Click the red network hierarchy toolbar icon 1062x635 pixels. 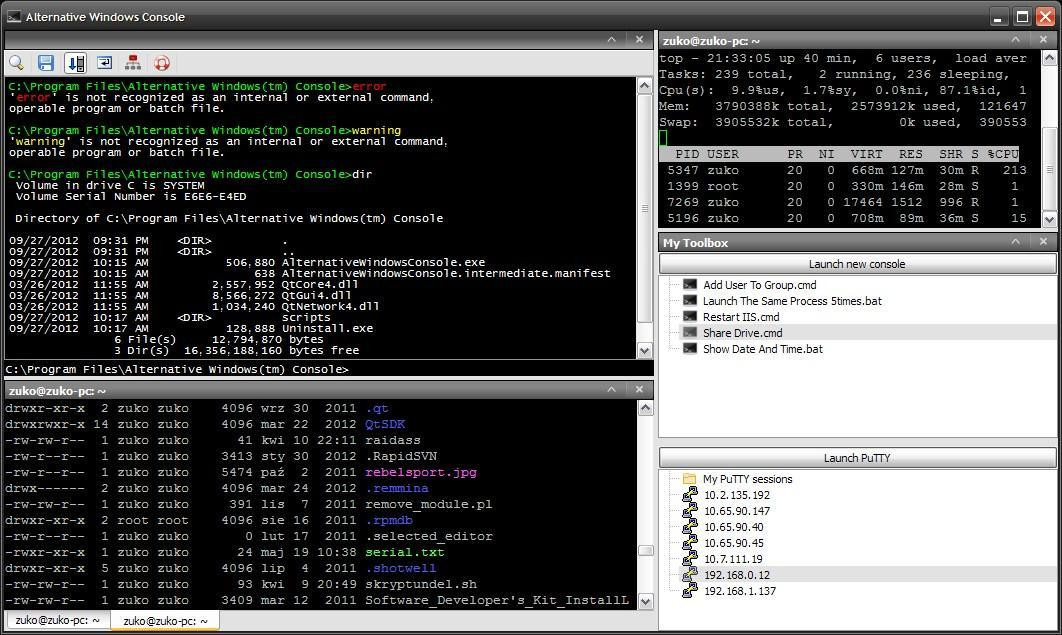[x=133, y=63]
